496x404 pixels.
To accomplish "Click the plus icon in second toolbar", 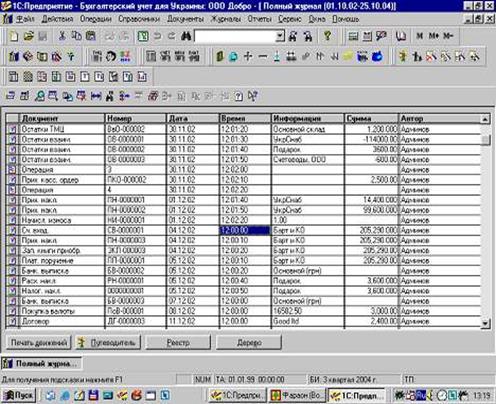I will [x=248, y=56].
